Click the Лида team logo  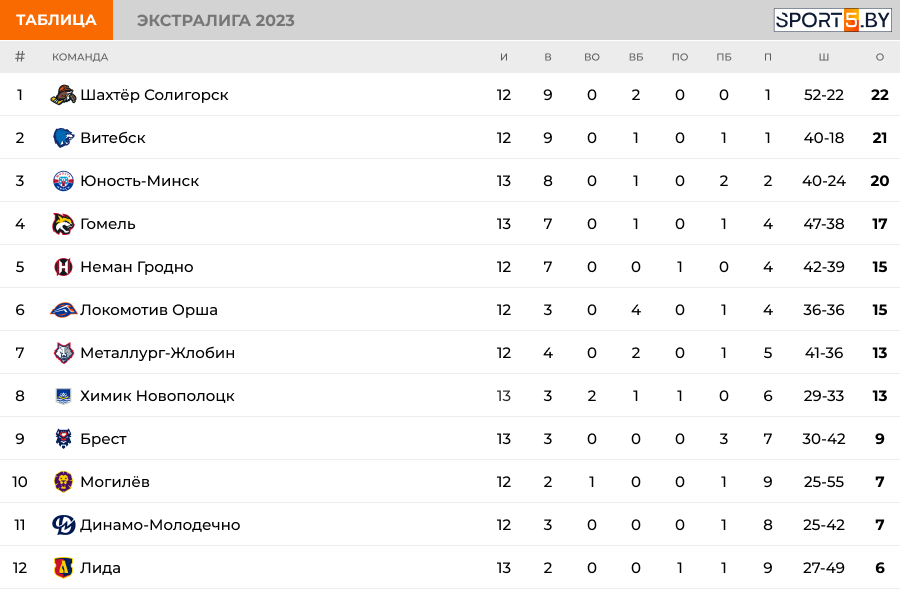pyautogui.click(x=63, y=568)
